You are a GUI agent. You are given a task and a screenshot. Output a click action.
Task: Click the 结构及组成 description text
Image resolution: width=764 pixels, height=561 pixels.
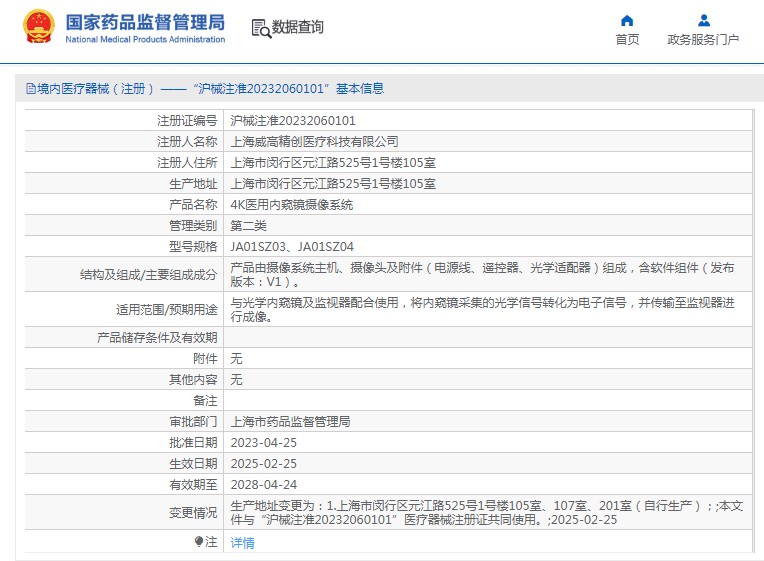(482, 274)
